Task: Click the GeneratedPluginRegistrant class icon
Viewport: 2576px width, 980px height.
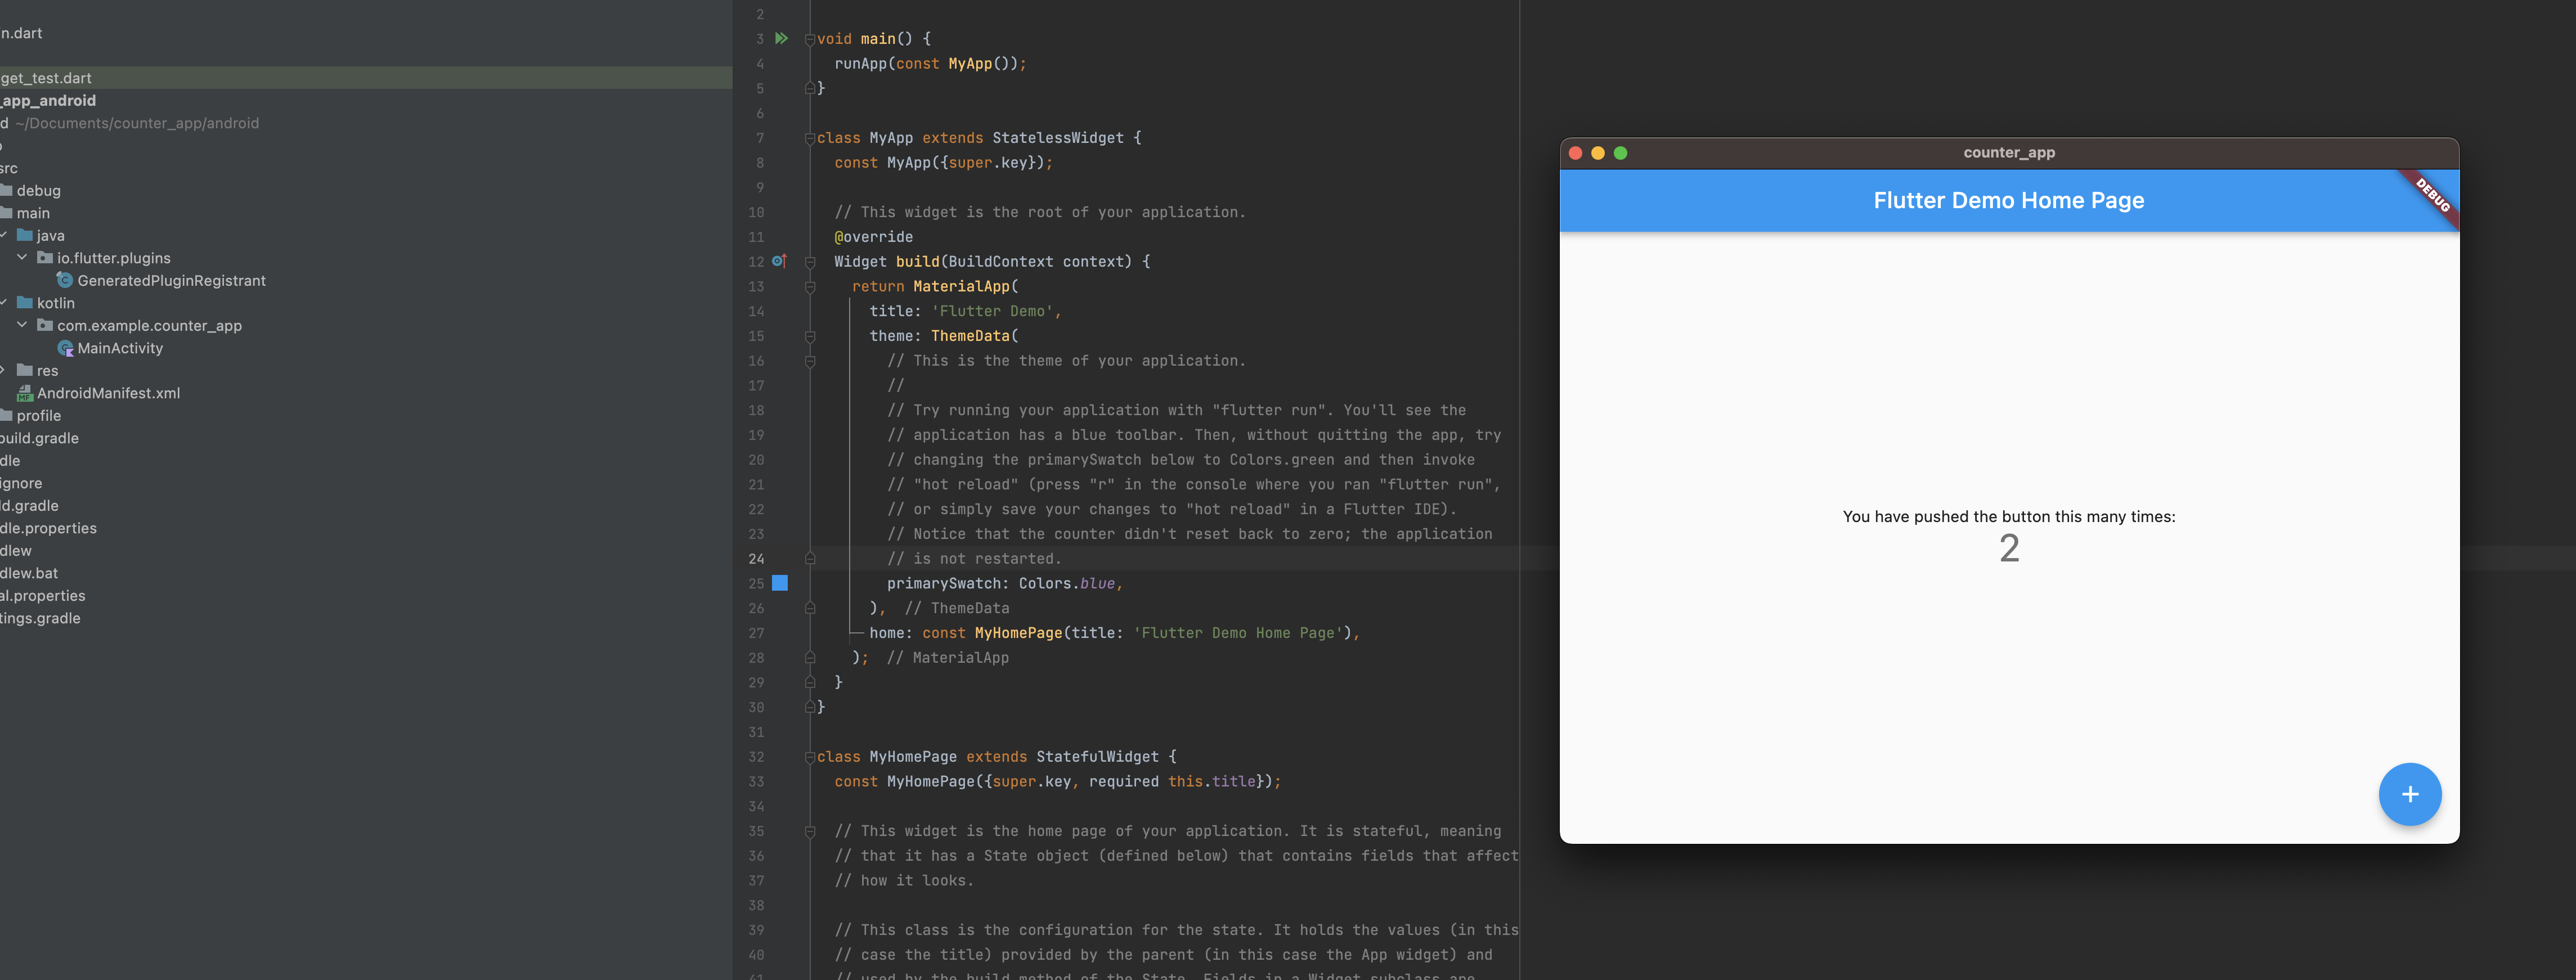Action: pos(65,280)
